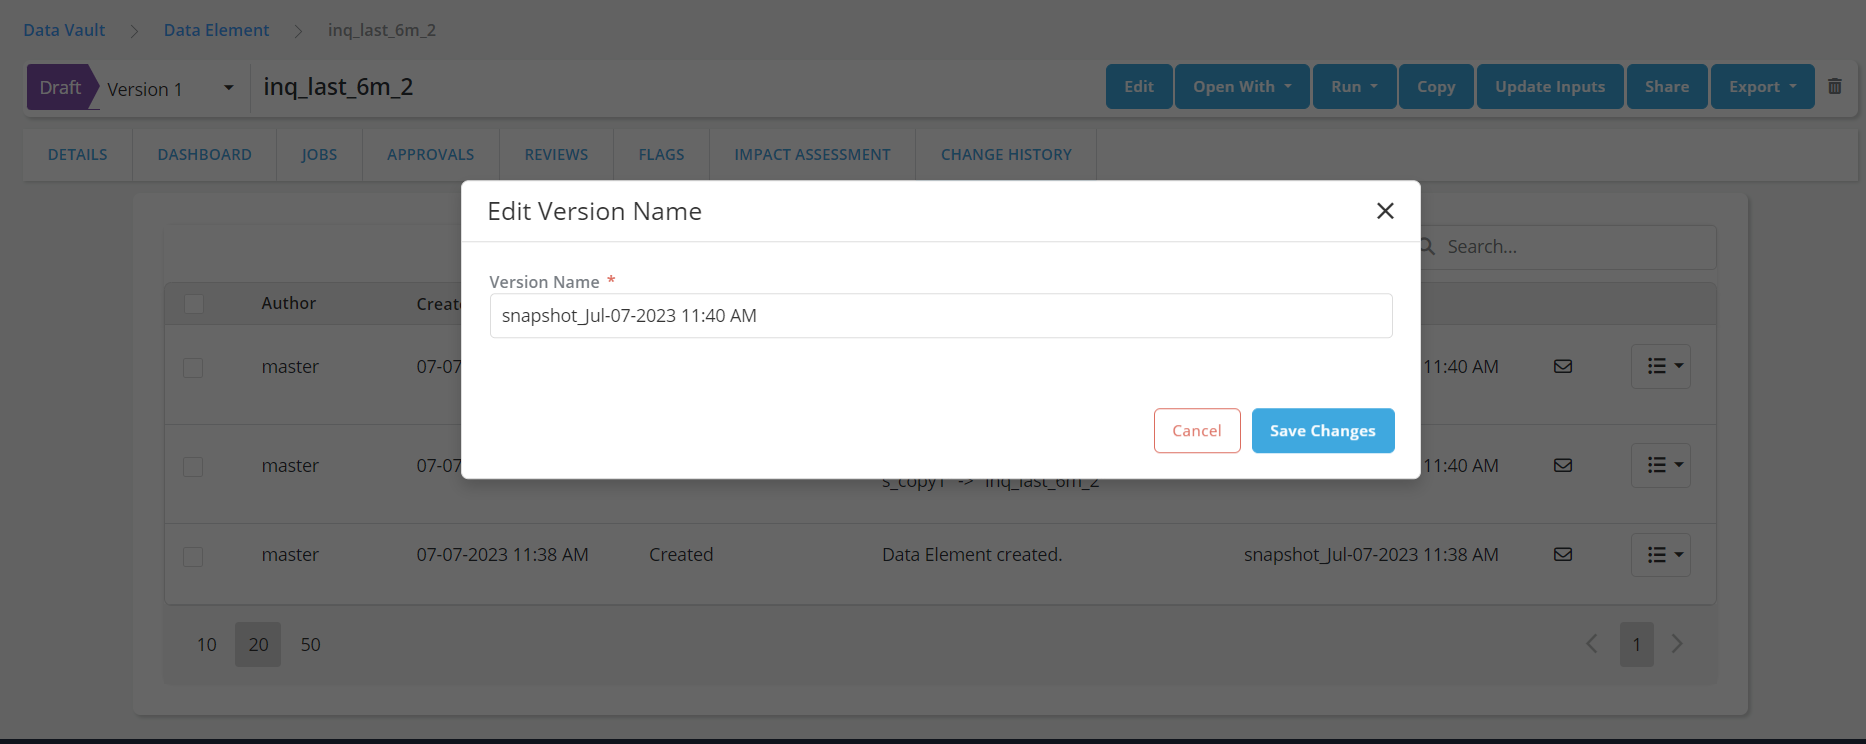The width and height of the screenshot is (1866, 744).
Task: Select checkbox for the Created row
Action: coord(194,556)
